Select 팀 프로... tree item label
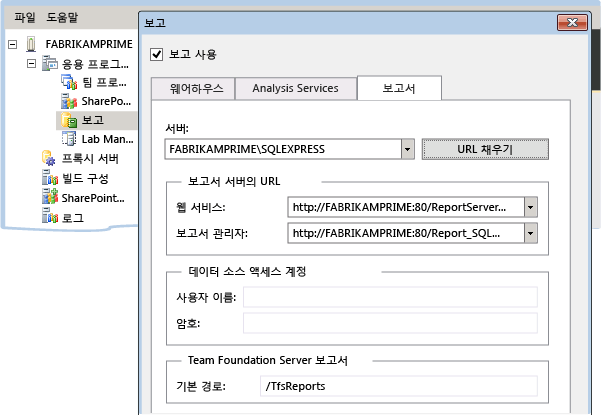This screenshot has width=601, height=415. (x=104, y=82)
